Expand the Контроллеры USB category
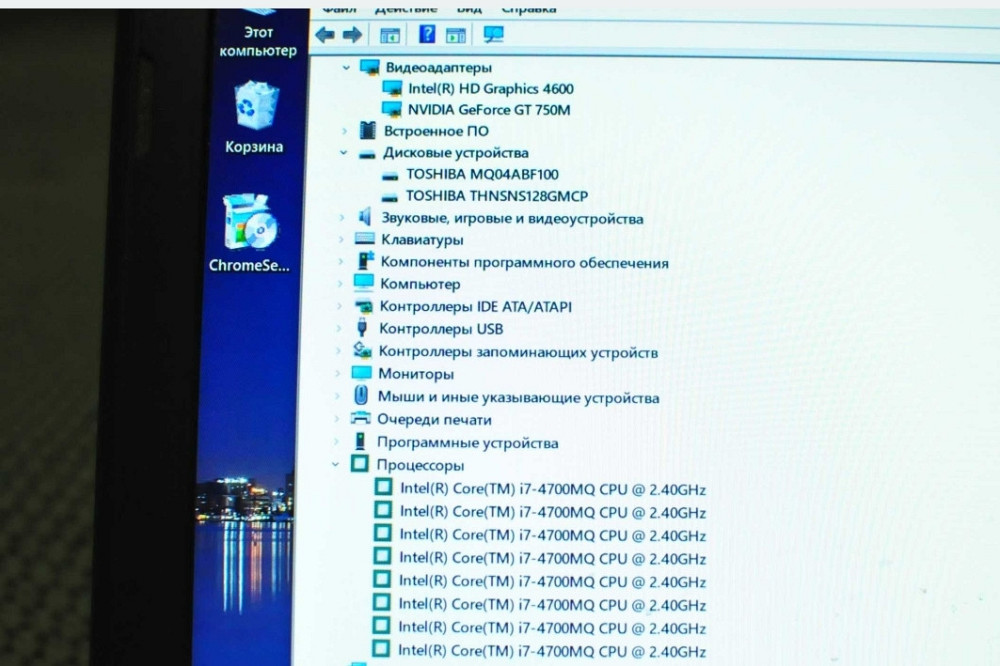This screenshot has height=666, width=1000. pyautogui.click(x=340, y=329)
